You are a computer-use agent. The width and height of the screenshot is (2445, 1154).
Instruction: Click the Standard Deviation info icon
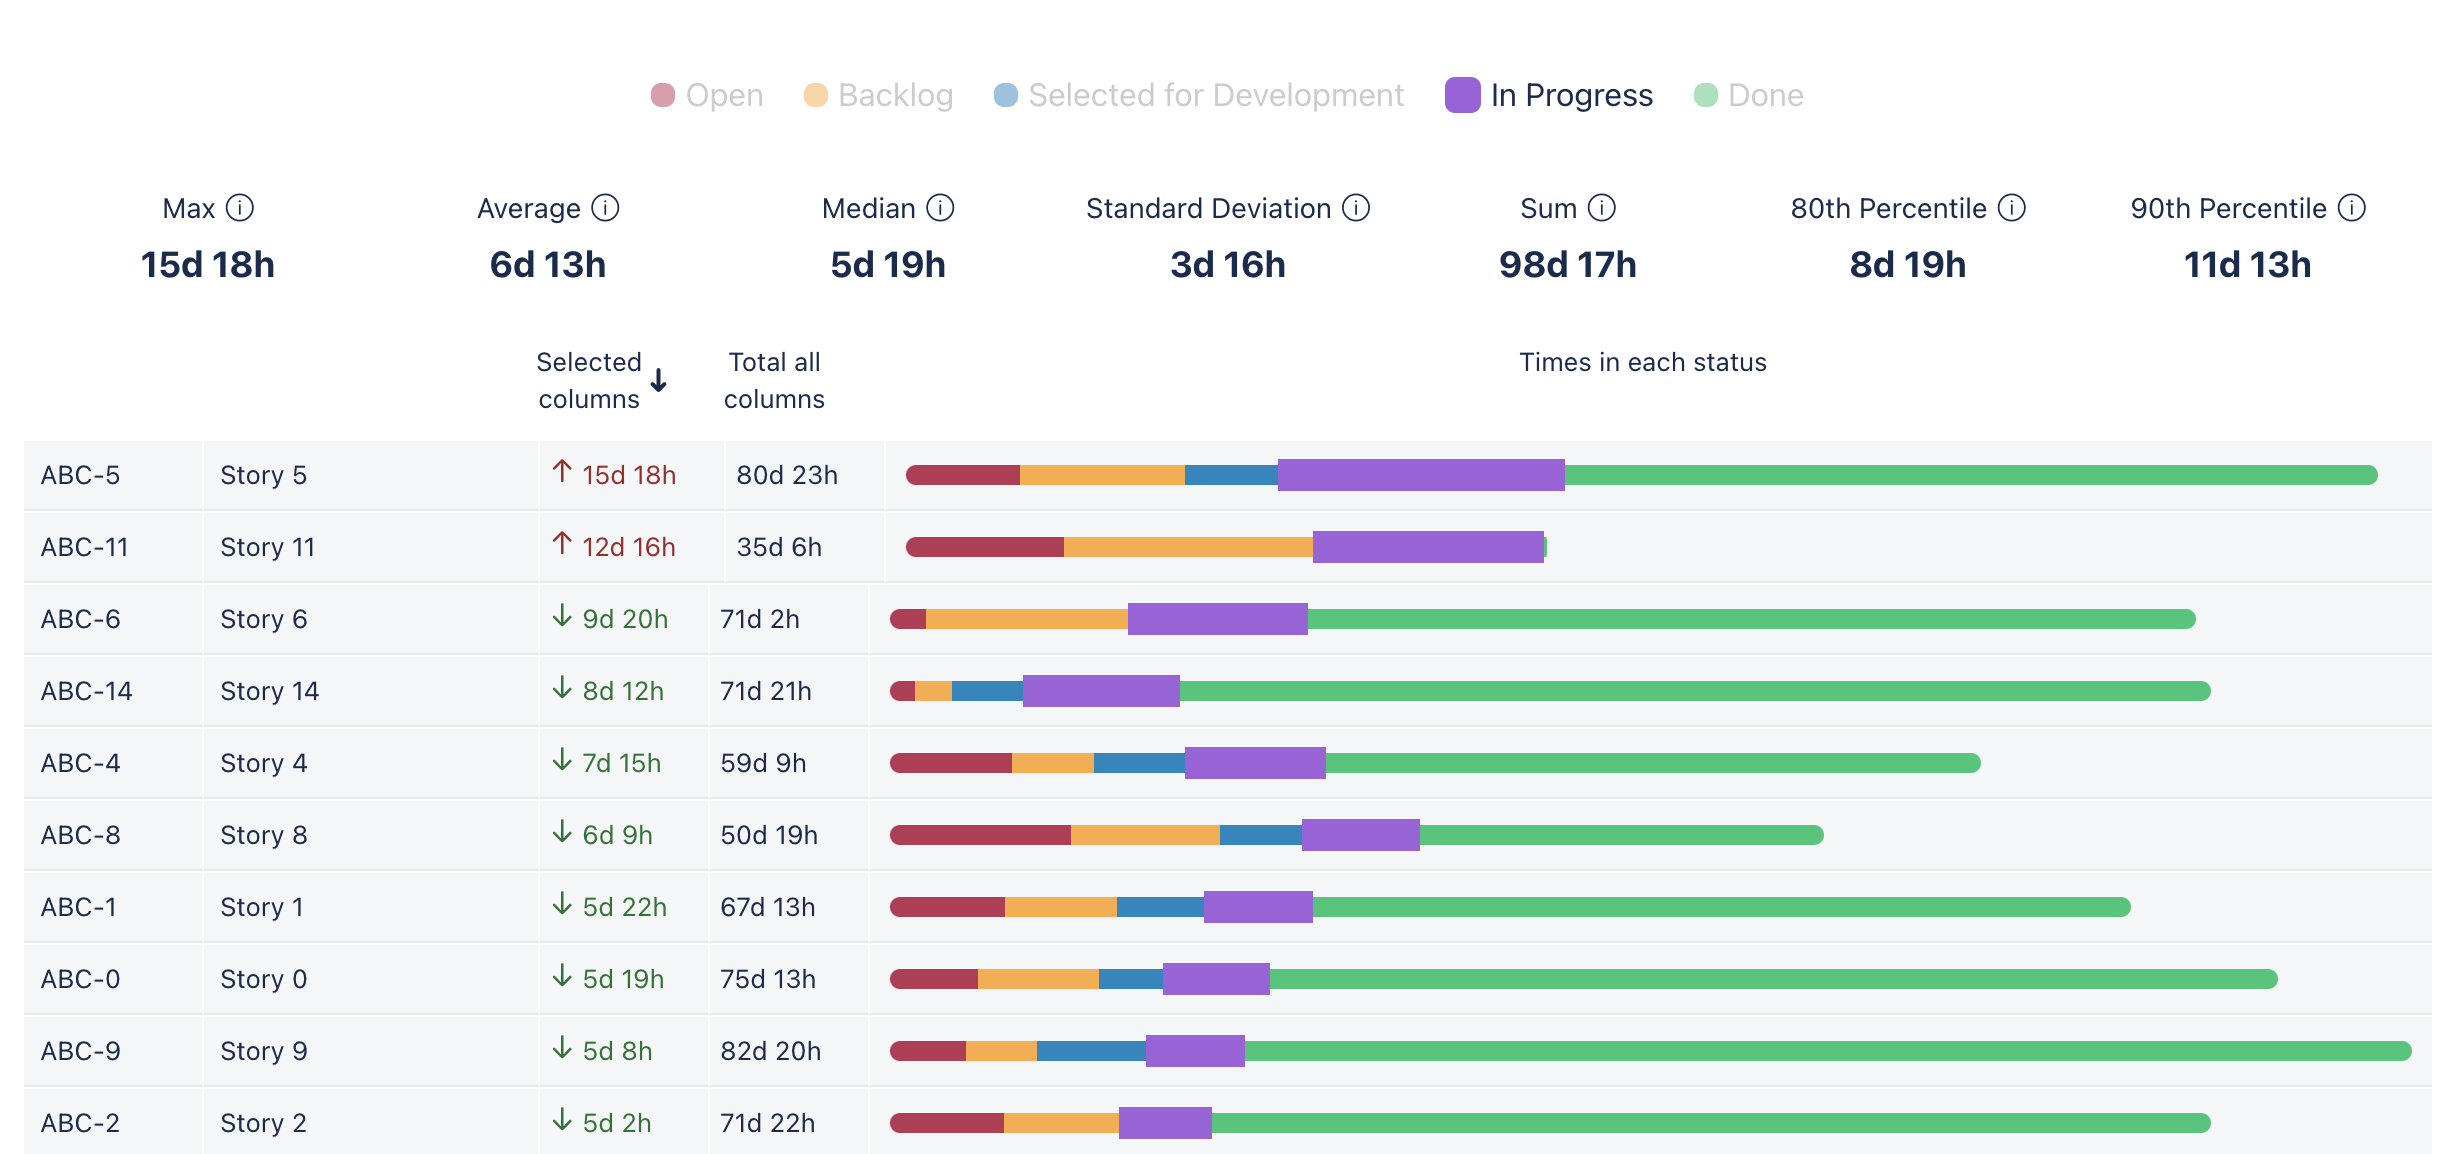click(x=1356, y=208)
